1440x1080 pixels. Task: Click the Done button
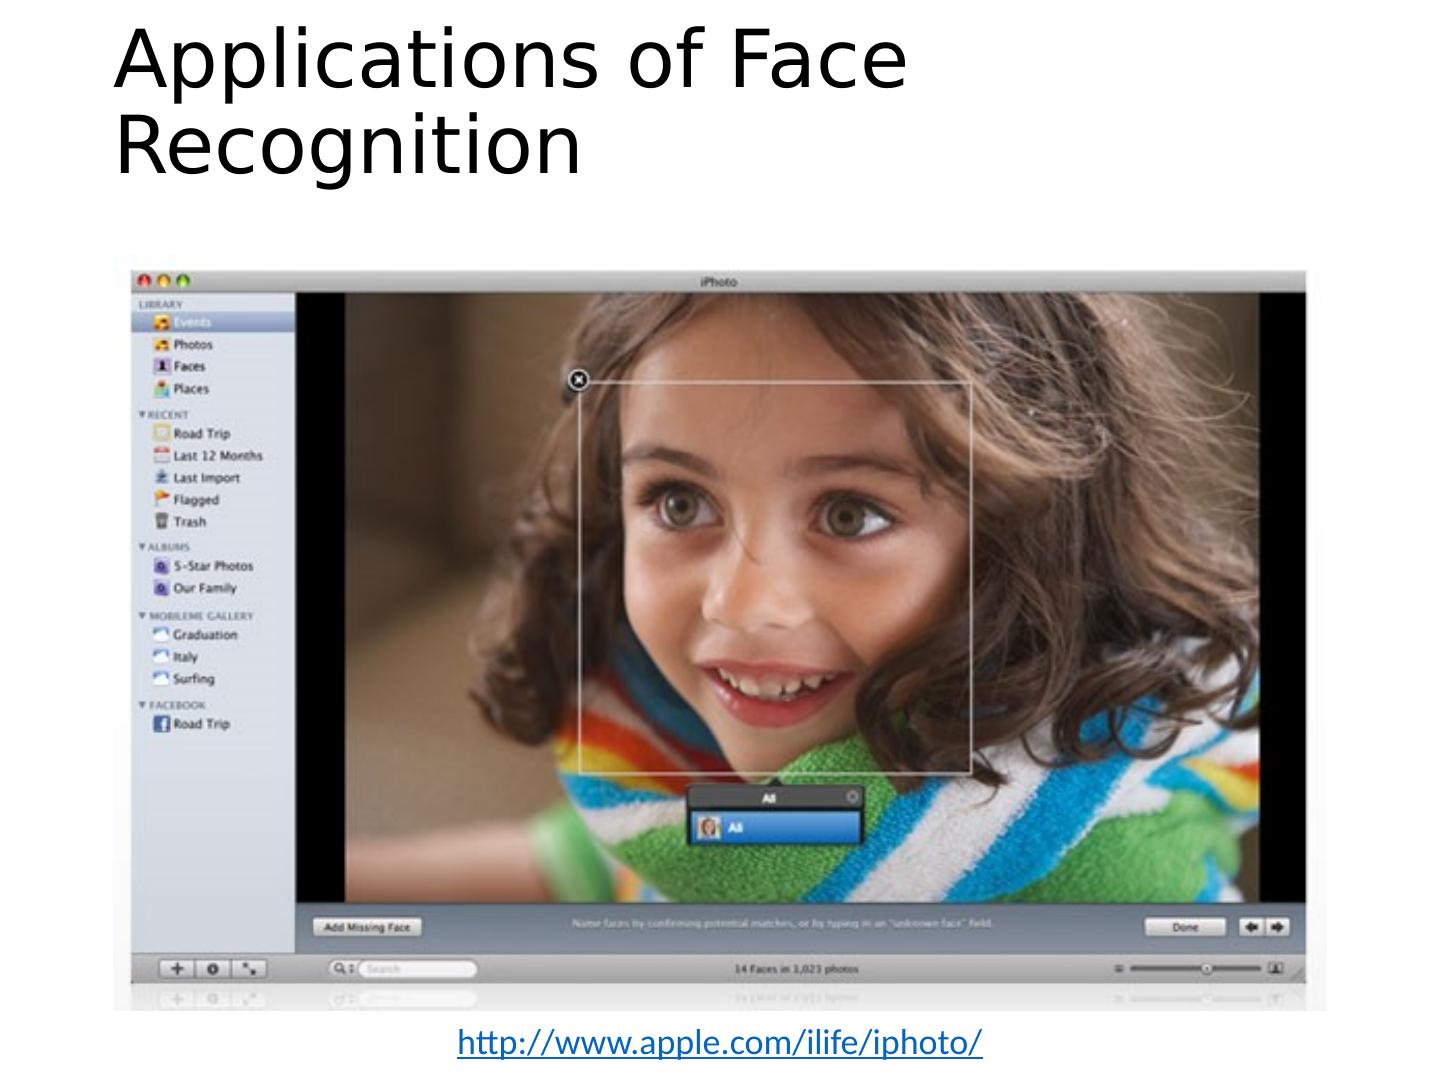click(1185, 927)
